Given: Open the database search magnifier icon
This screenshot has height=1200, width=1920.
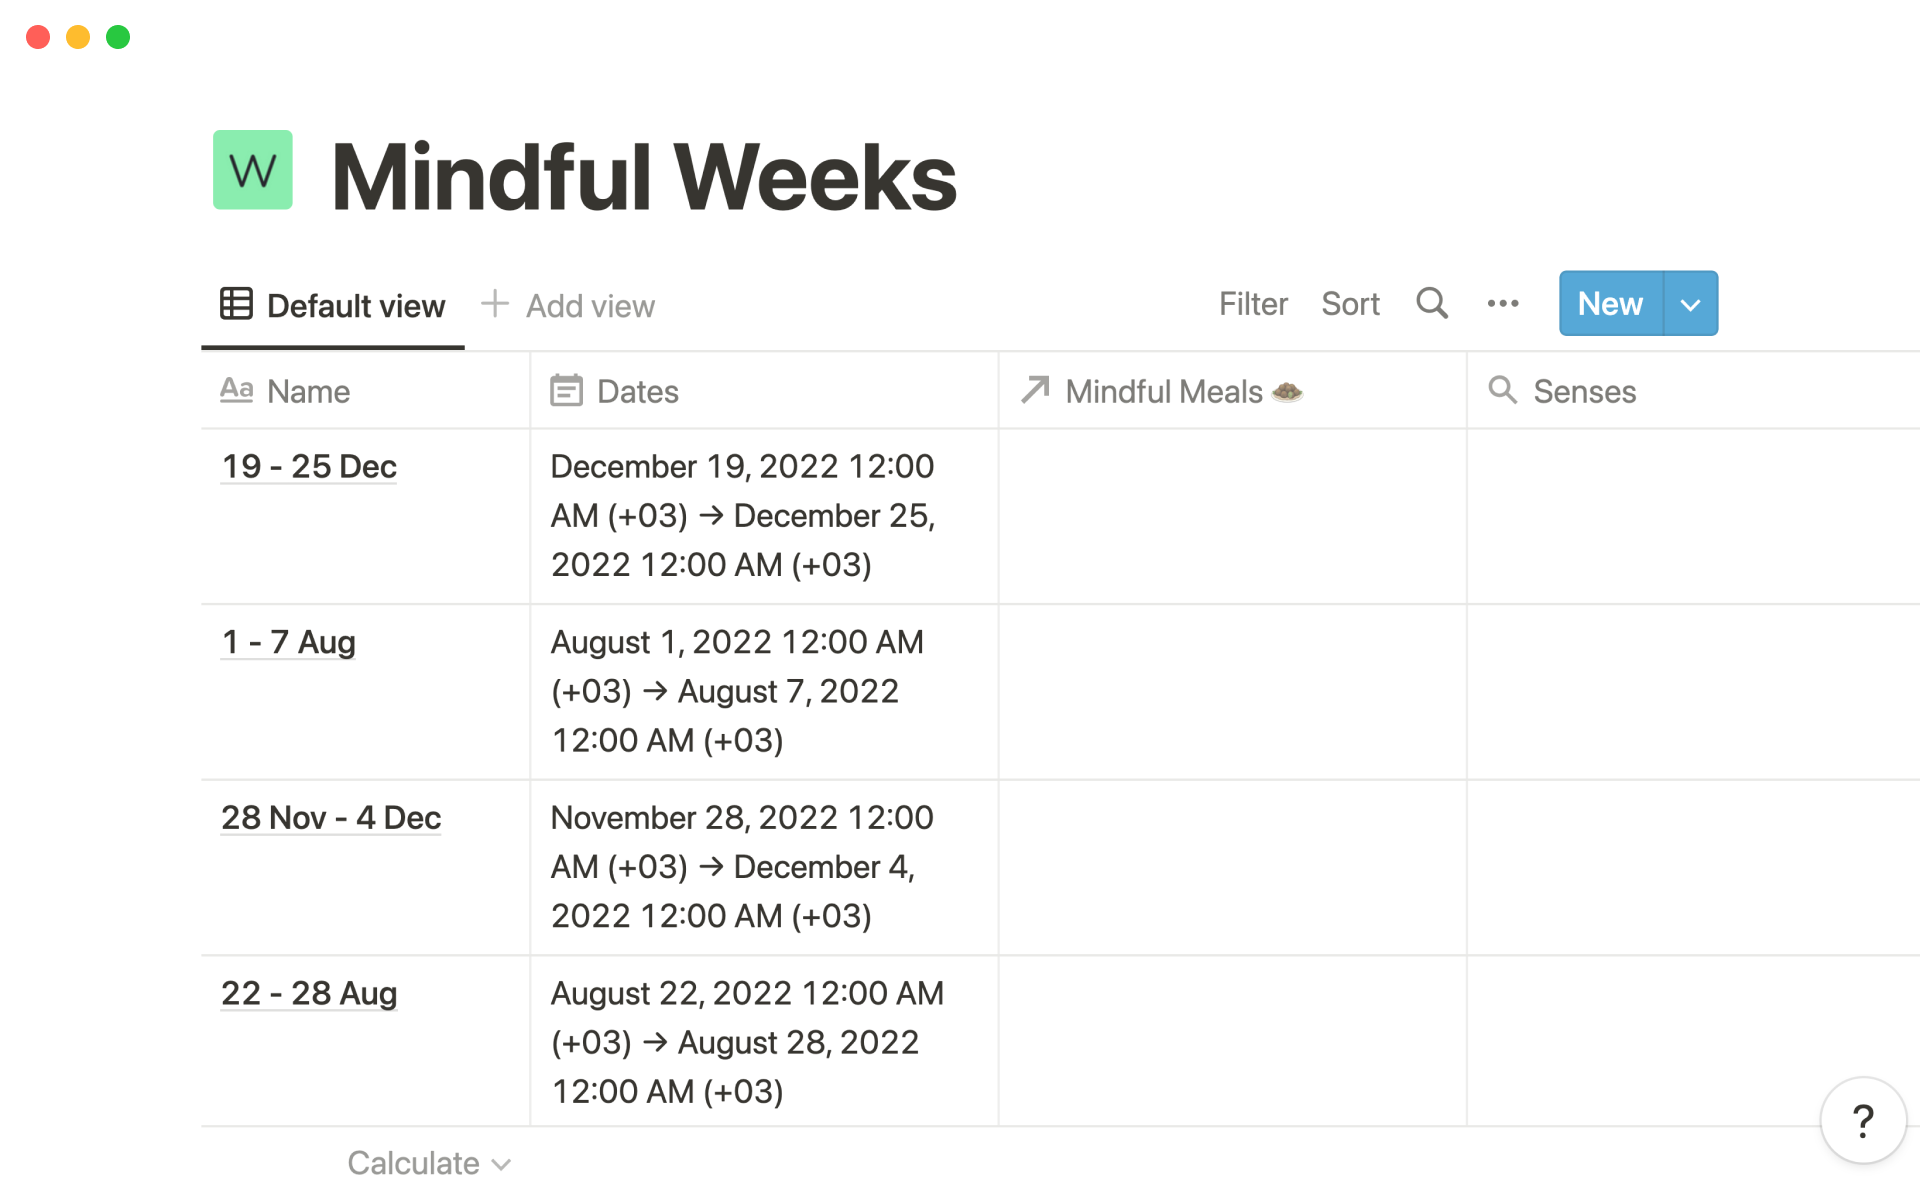Looking at the screenshot, I should (1431, 303).
